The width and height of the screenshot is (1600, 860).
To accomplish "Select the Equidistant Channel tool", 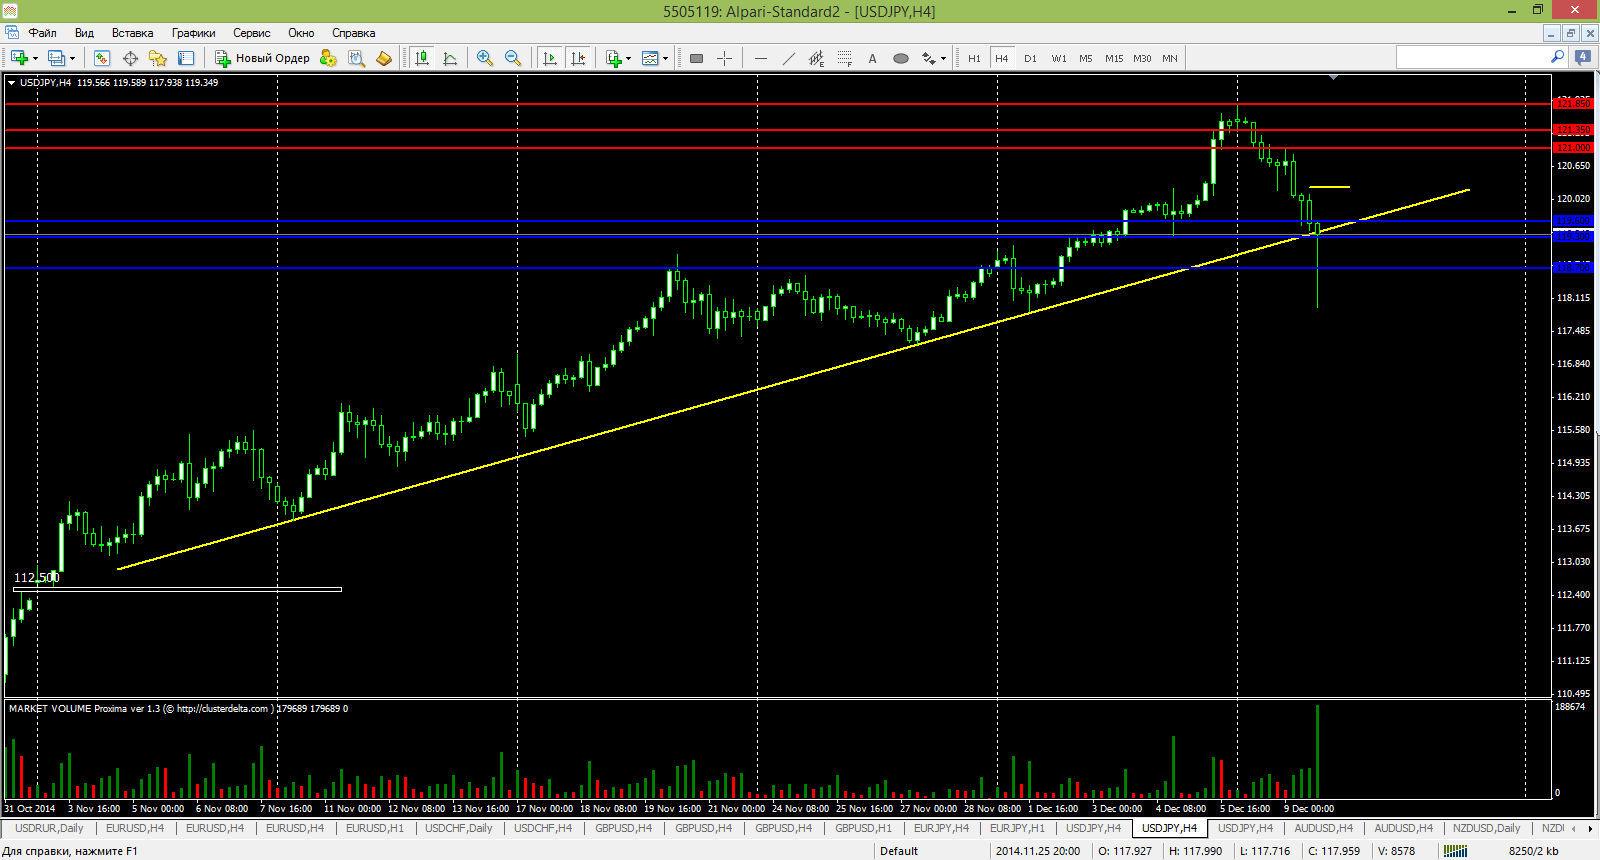I will (817, 58).
